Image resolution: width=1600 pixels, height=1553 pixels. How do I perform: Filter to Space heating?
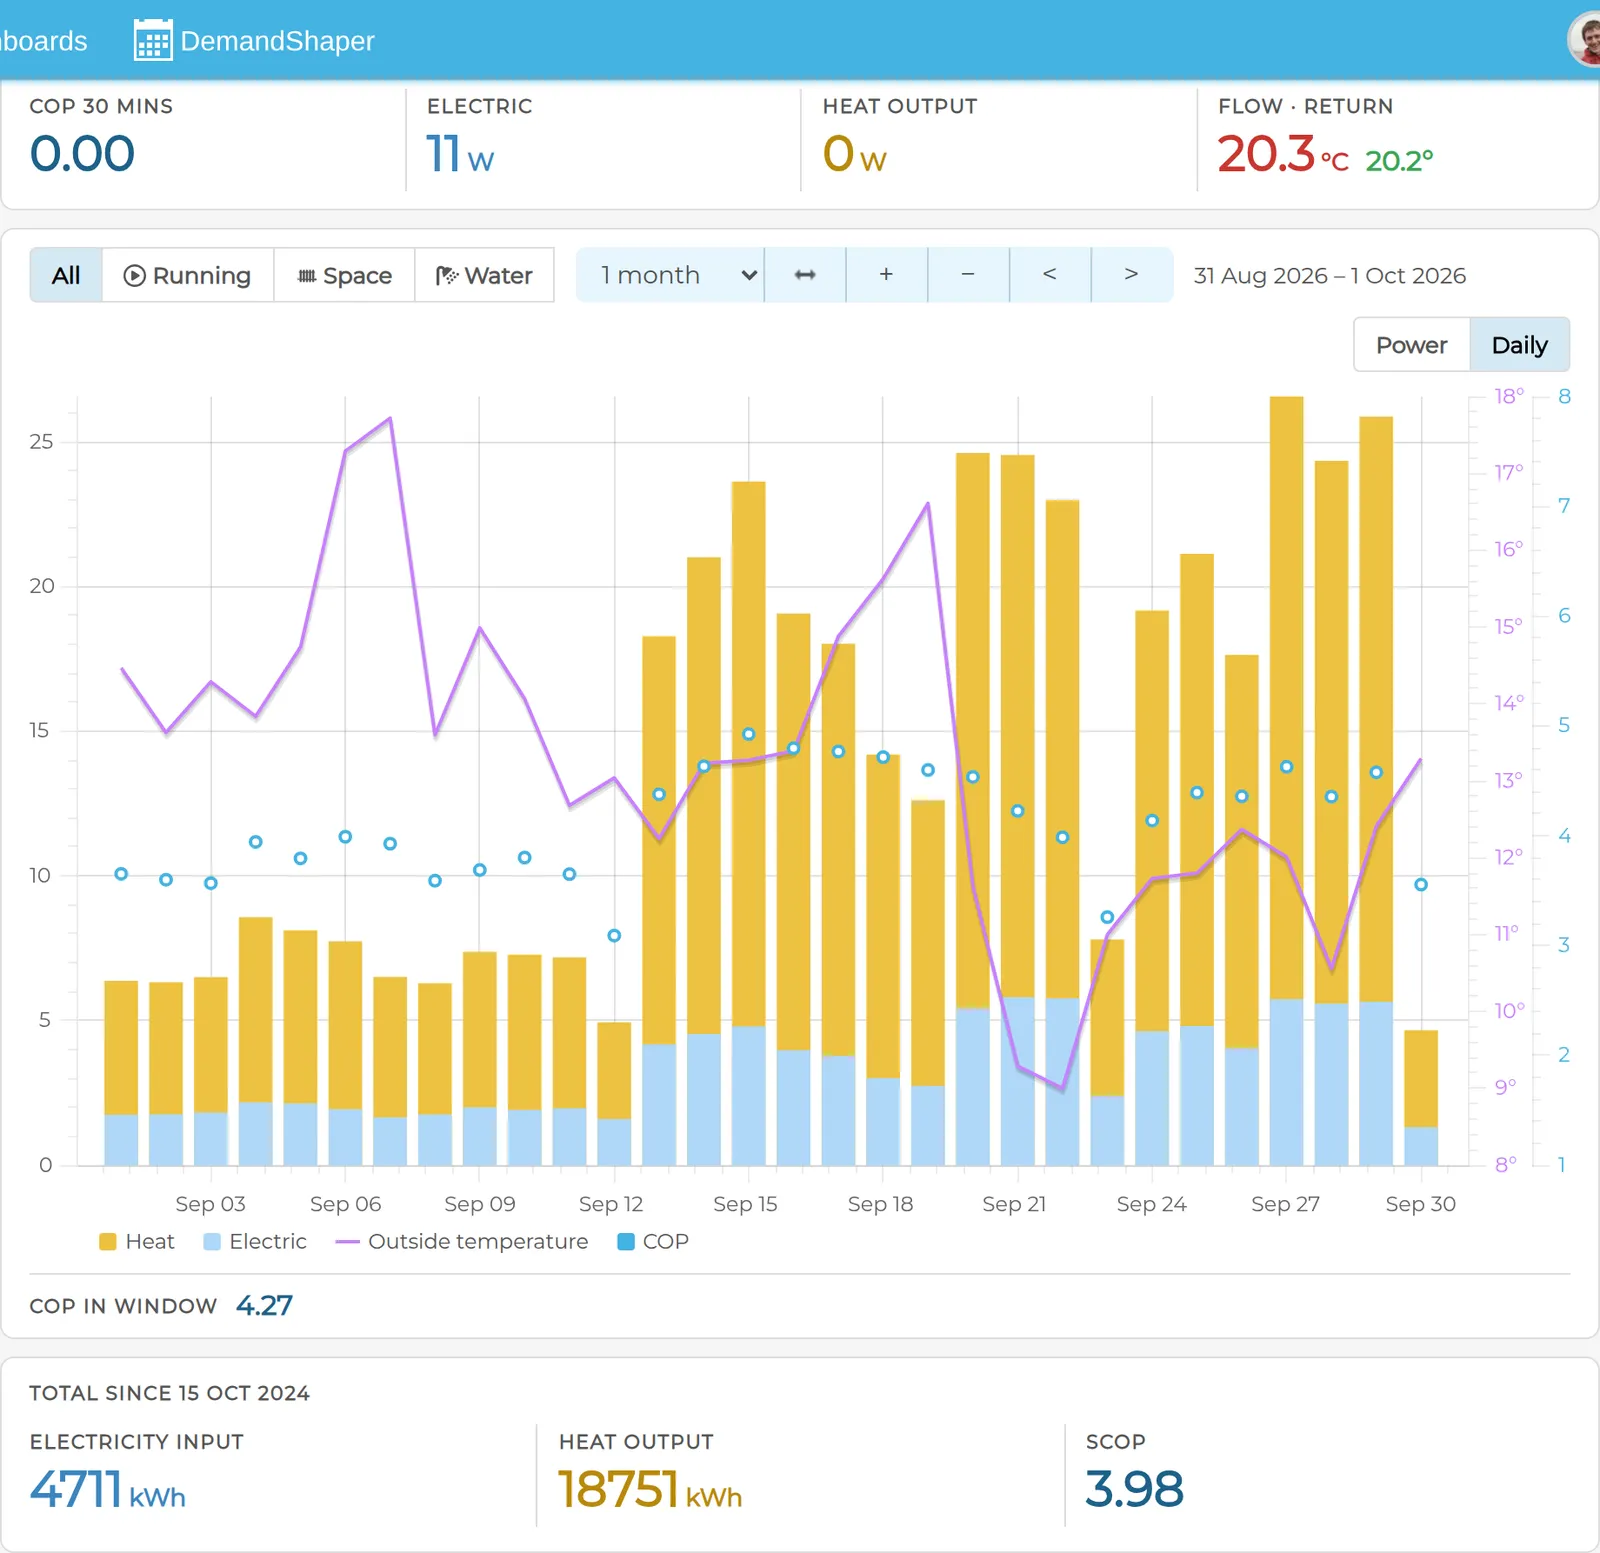(x=344, y=275)
